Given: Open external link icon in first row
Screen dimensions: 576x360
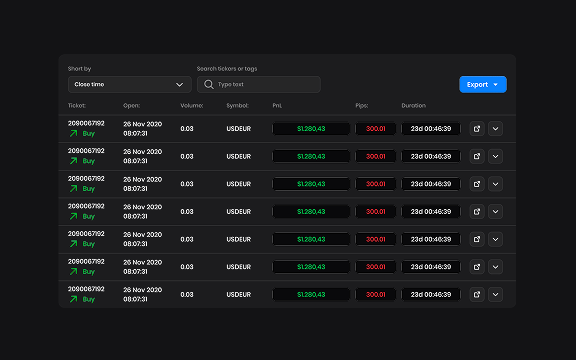Looking at the screenshot, I should click(477, 129).
